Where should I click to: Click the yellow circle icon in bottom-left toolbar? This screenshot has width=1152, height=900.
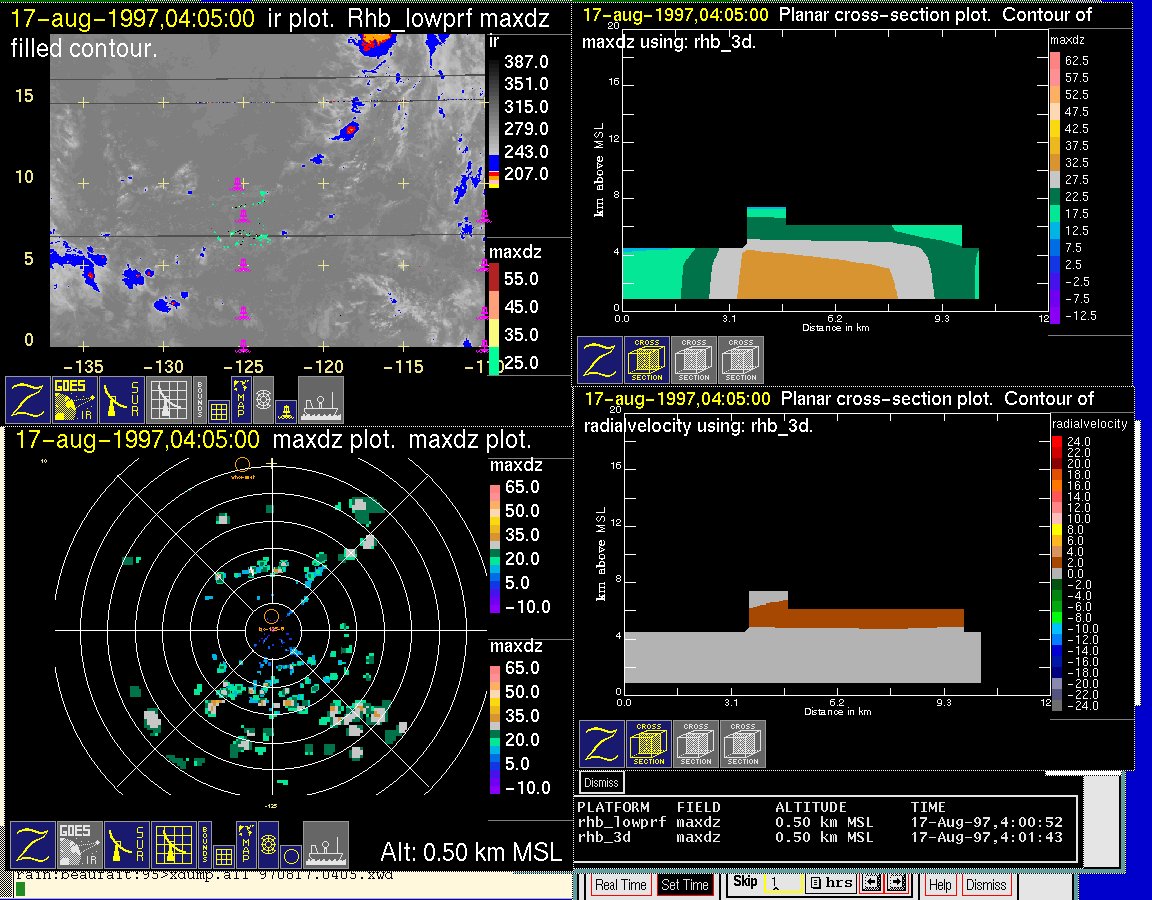[x=290, y=855]
